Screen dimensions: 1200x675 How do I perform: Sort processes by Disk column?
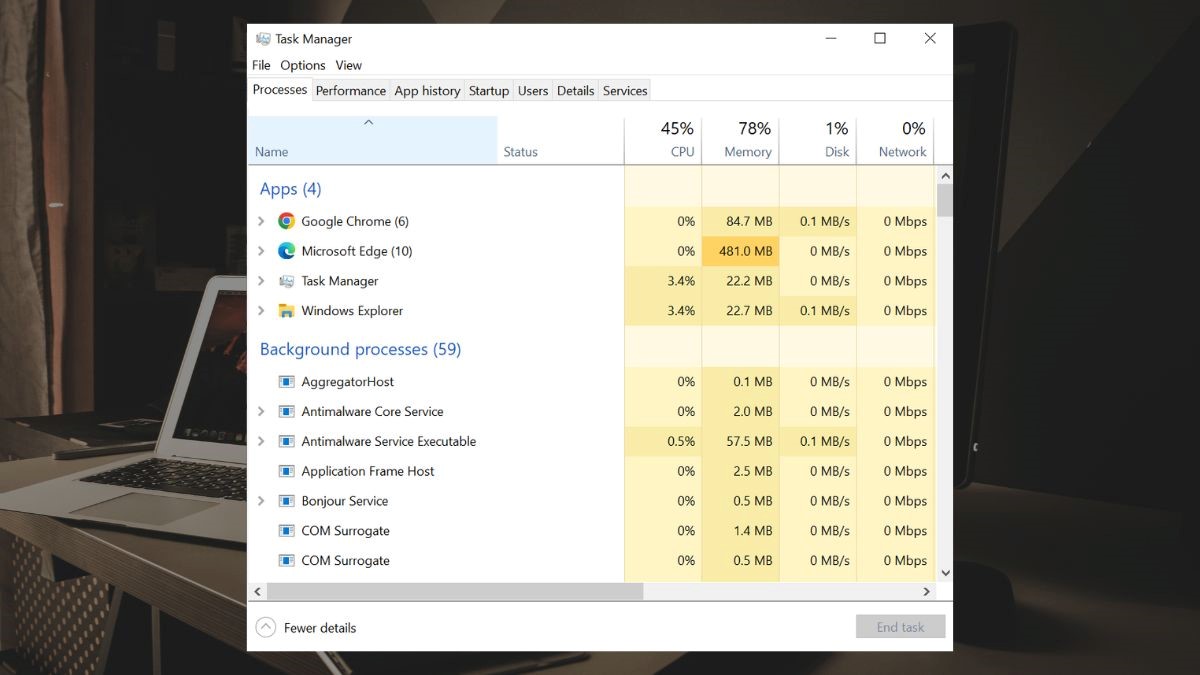point(818,140)
